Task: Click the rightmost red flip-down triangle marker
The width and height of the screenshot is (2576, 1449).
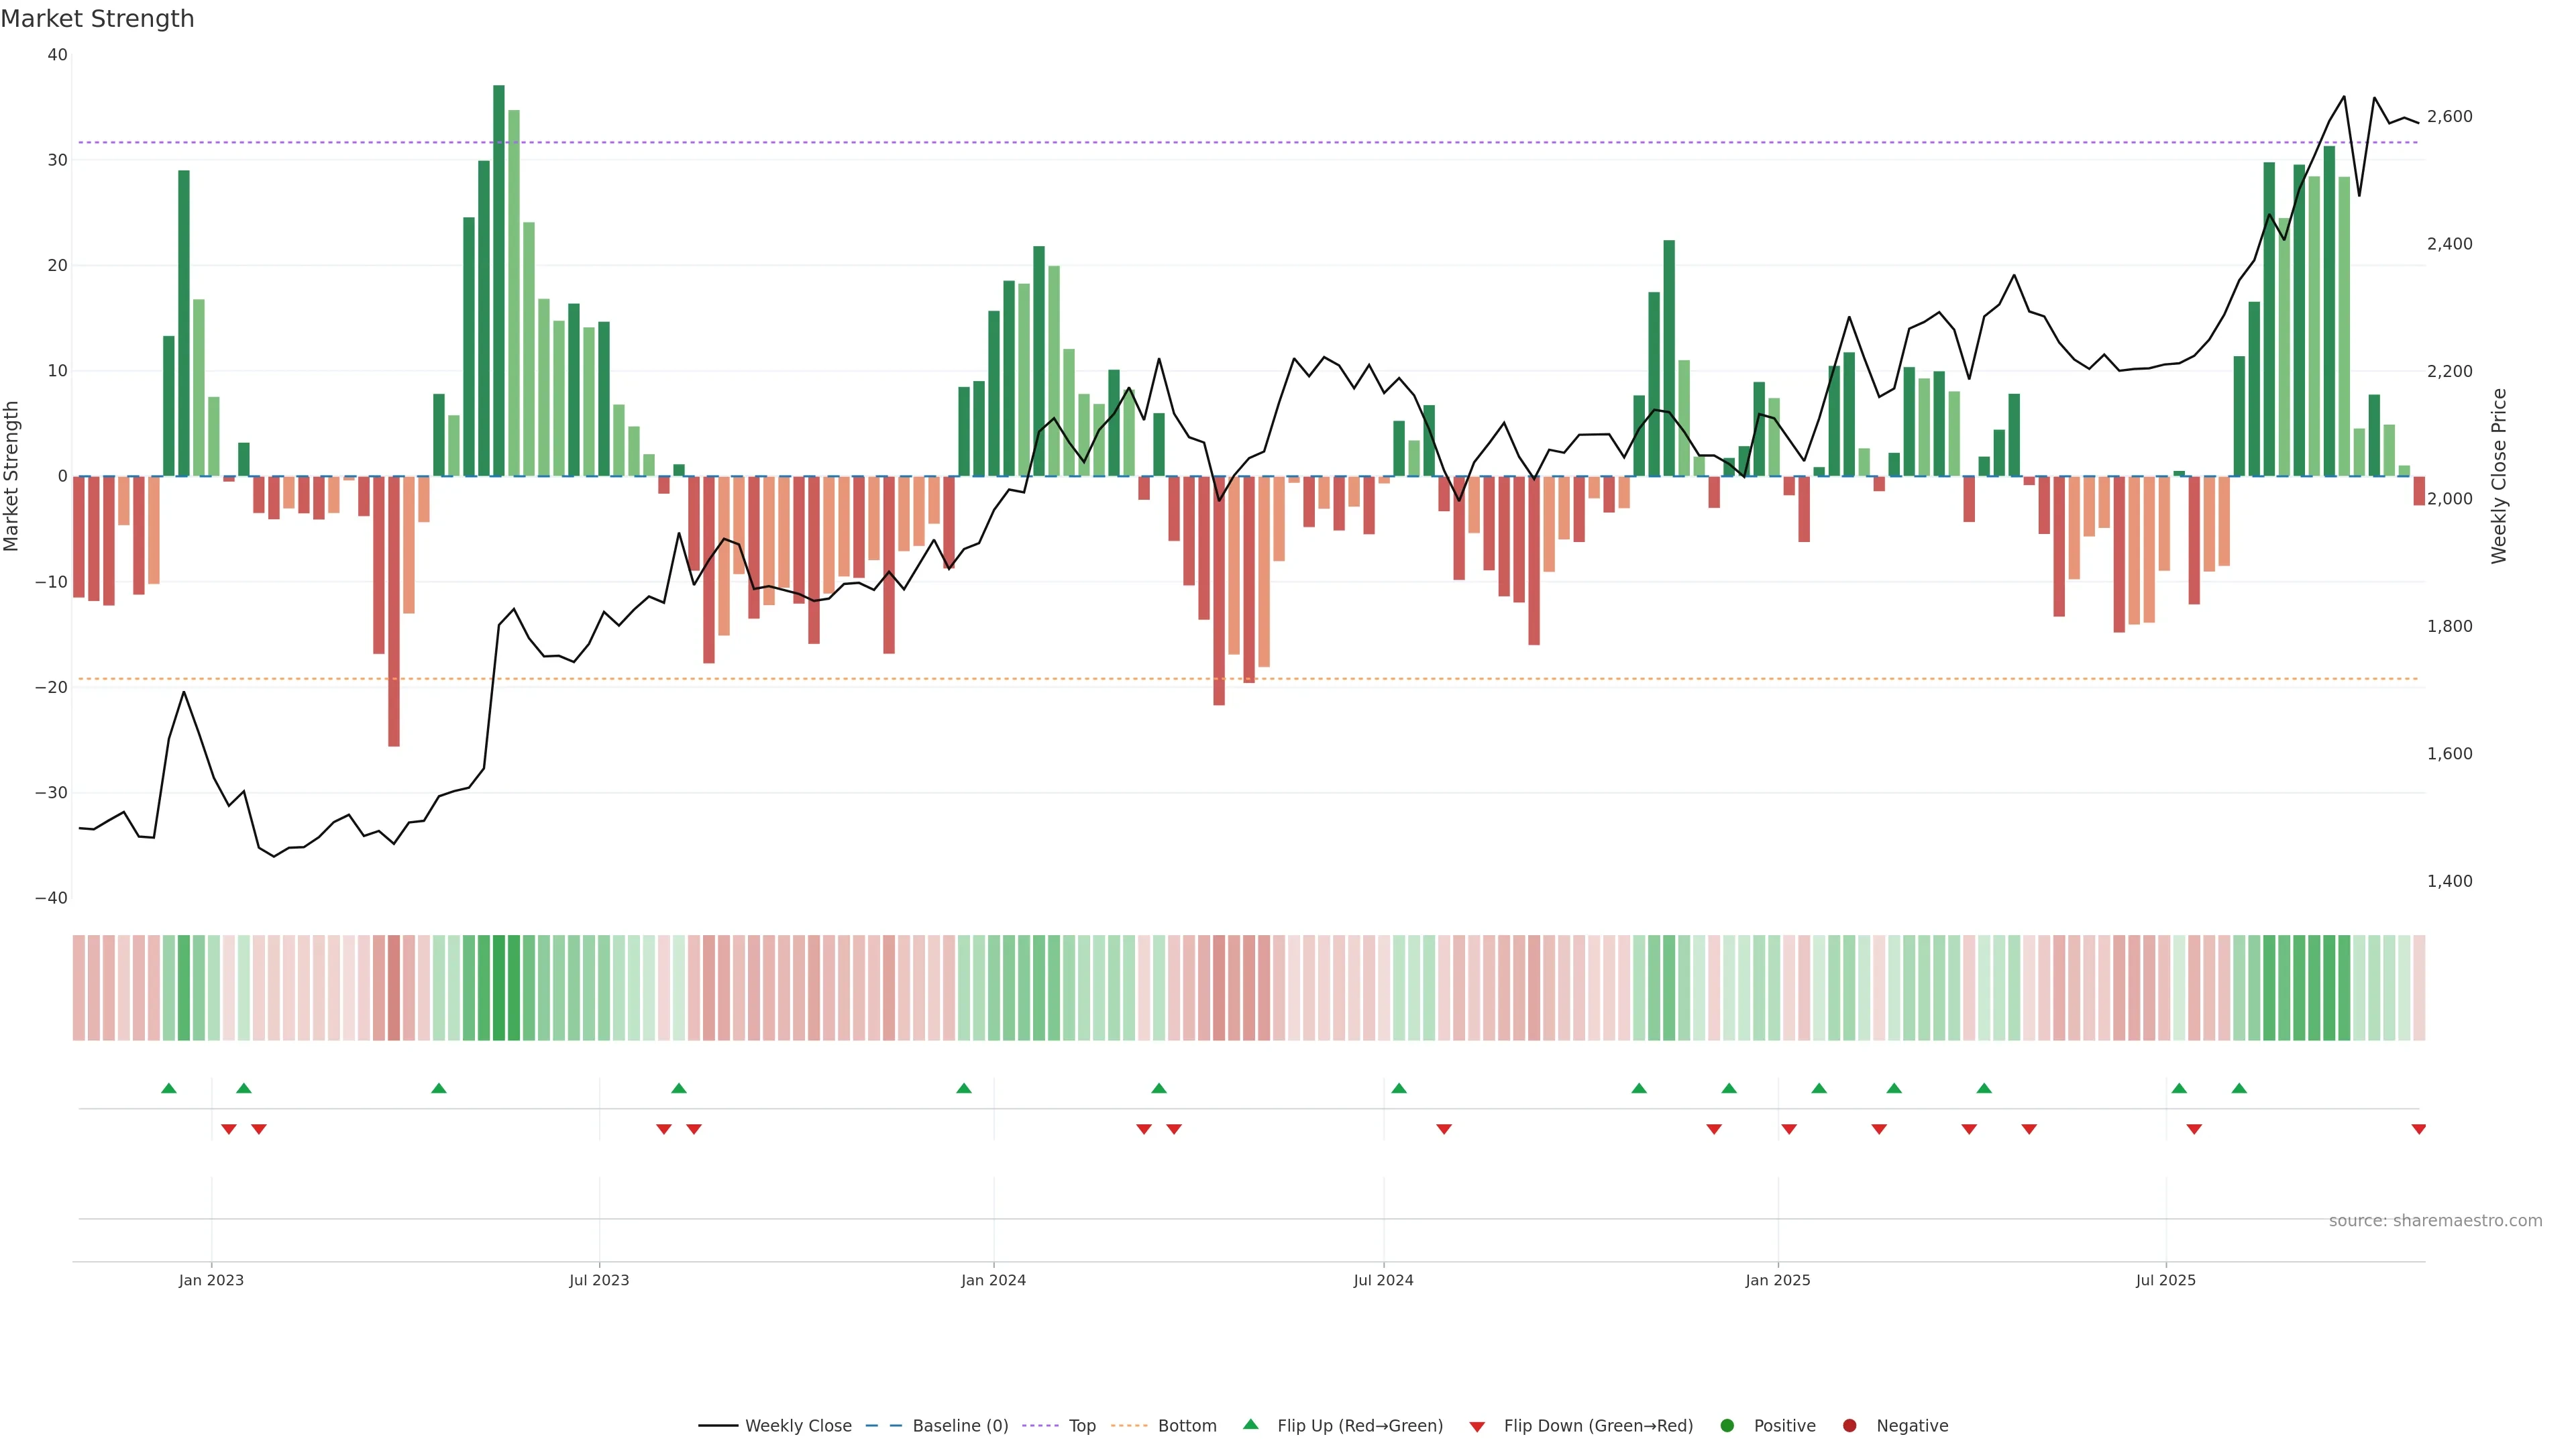Action: (x=2418, y=1129)
